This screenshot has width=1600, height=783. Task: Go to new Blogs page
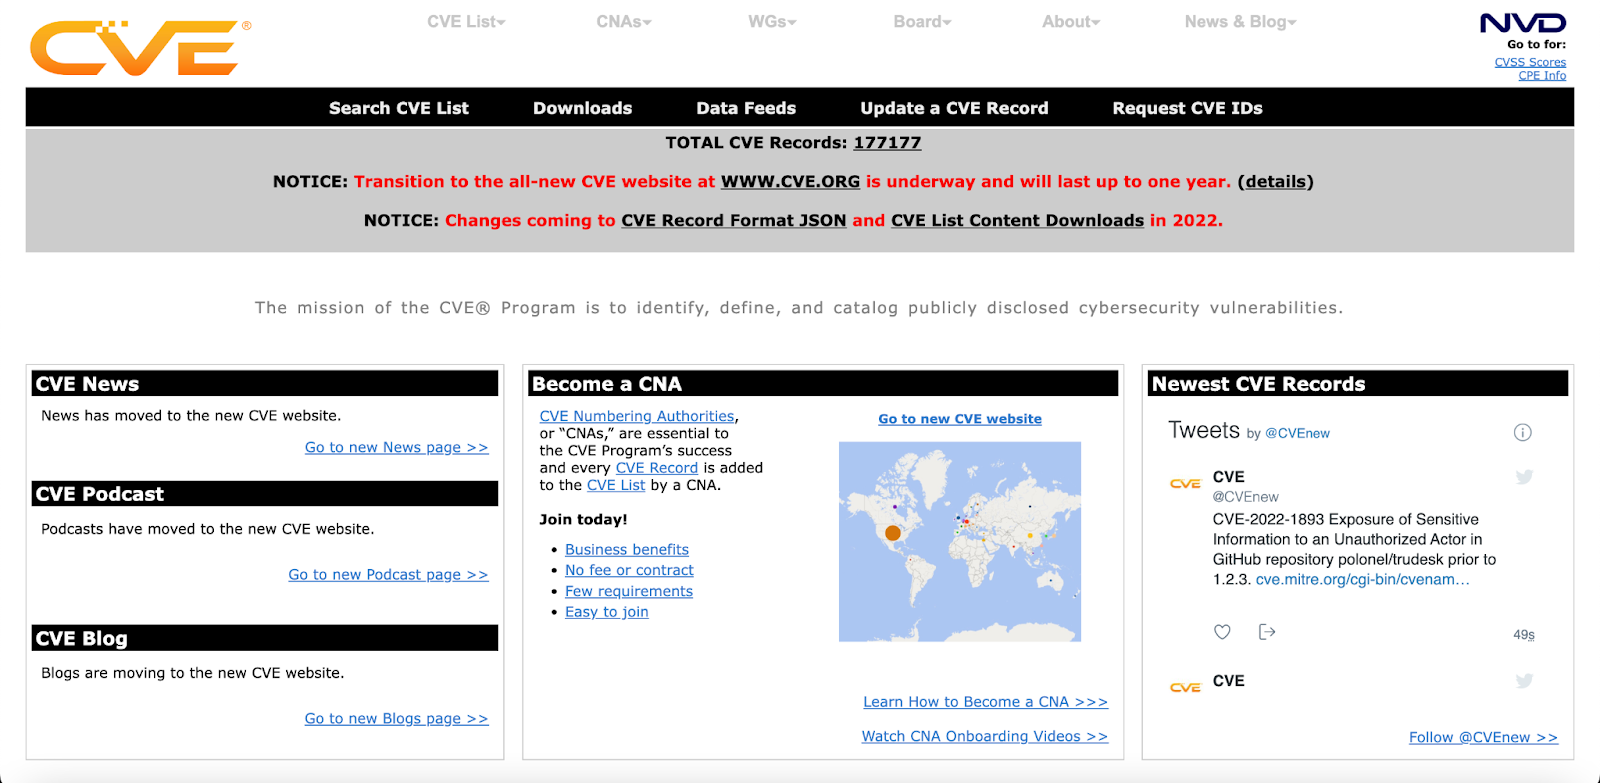tap(396, 719)
